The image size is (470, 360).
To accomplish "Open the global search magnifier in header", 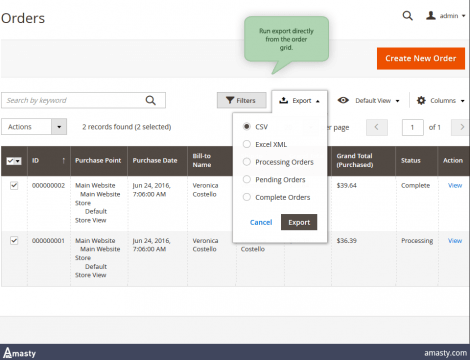I will coord(407,16).
